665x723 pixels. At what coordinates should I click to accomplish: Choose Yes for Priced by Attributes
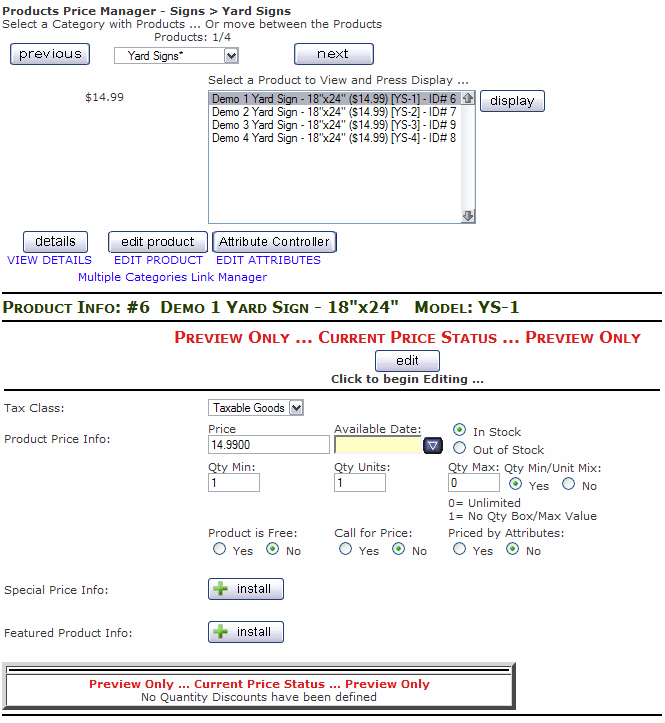pos(459,549)
